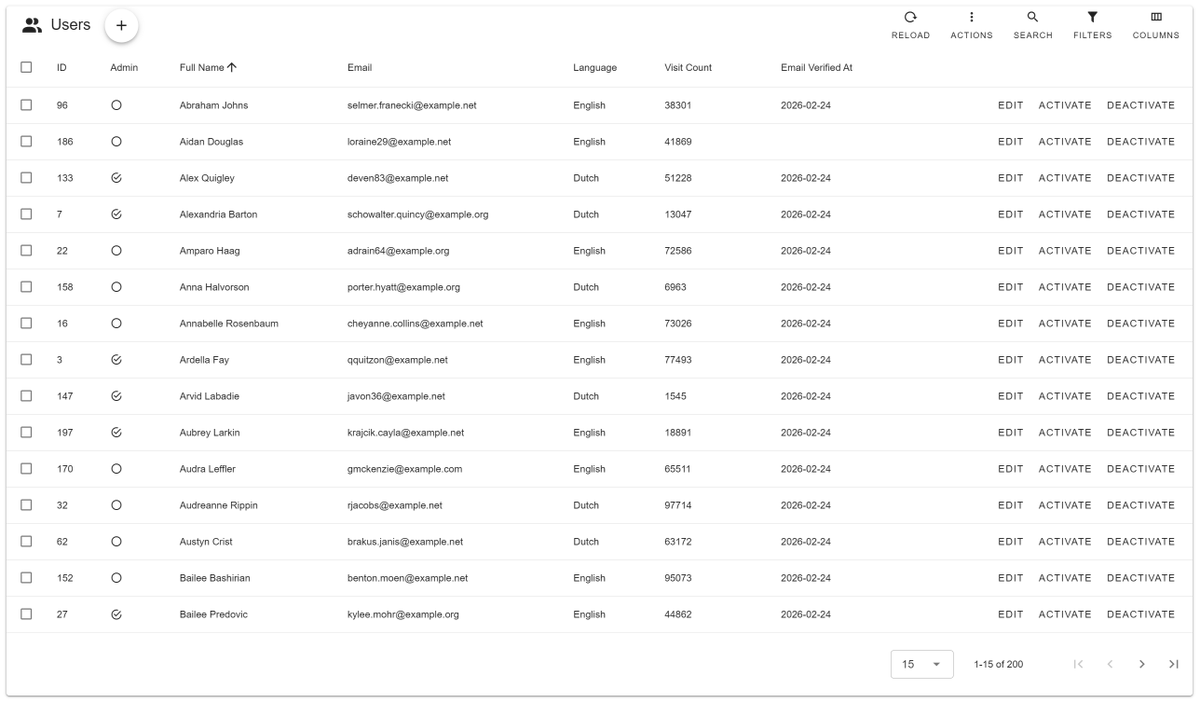
Task: Click the admin status icon for Alex Quigley
Action: click(x=116, y=178)
